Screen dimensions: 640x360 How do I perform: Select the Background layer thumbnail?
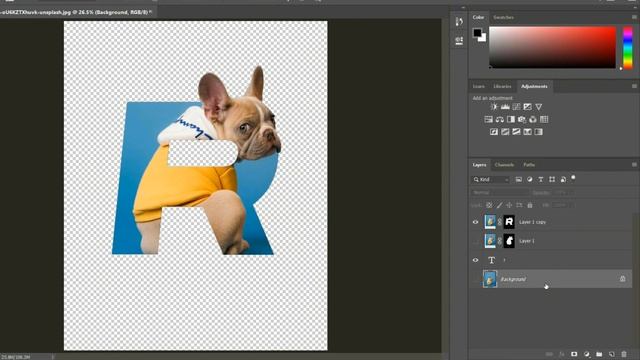(490, 279)
